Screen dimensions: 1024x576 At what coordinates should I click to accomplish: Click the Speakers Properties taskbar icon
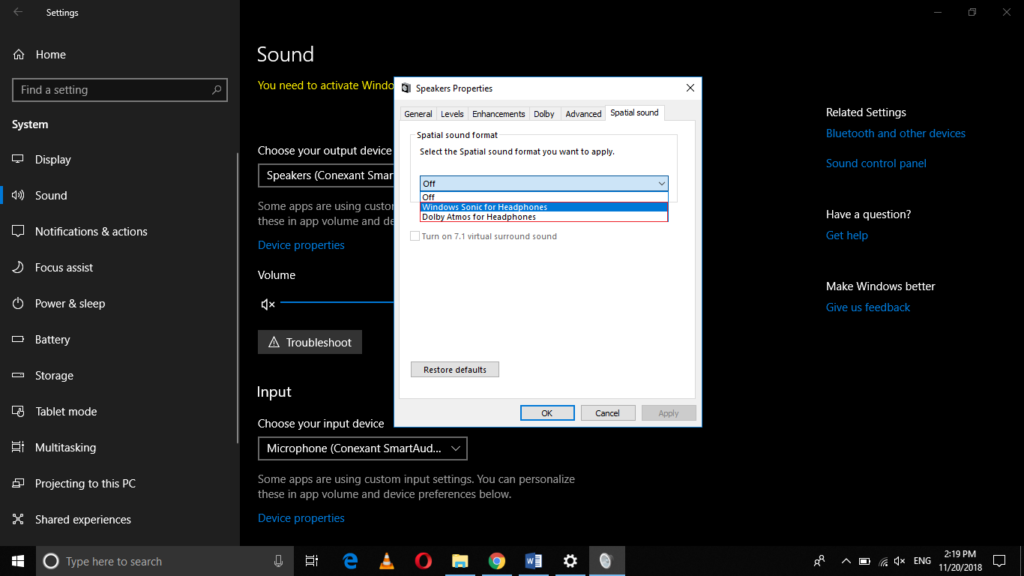click(x=607, y=561)
